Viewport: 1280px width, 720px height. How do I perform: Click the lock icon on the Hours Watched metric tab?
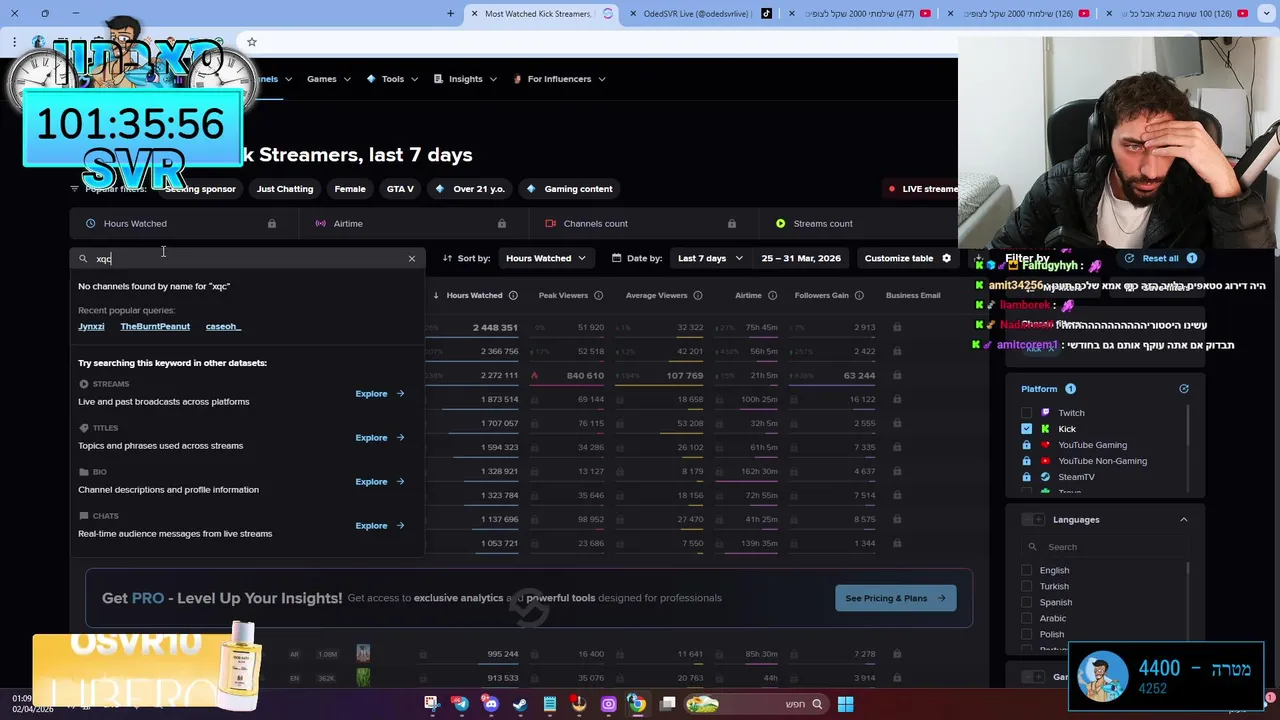272,223
